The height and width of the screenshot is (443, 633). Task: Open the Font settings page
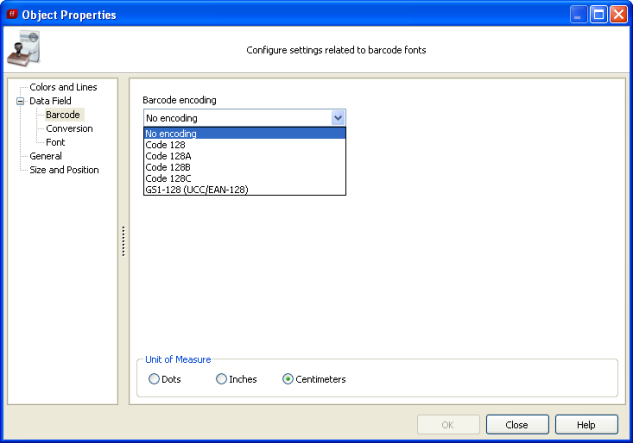pyautogui.click(x=55, y=142)
